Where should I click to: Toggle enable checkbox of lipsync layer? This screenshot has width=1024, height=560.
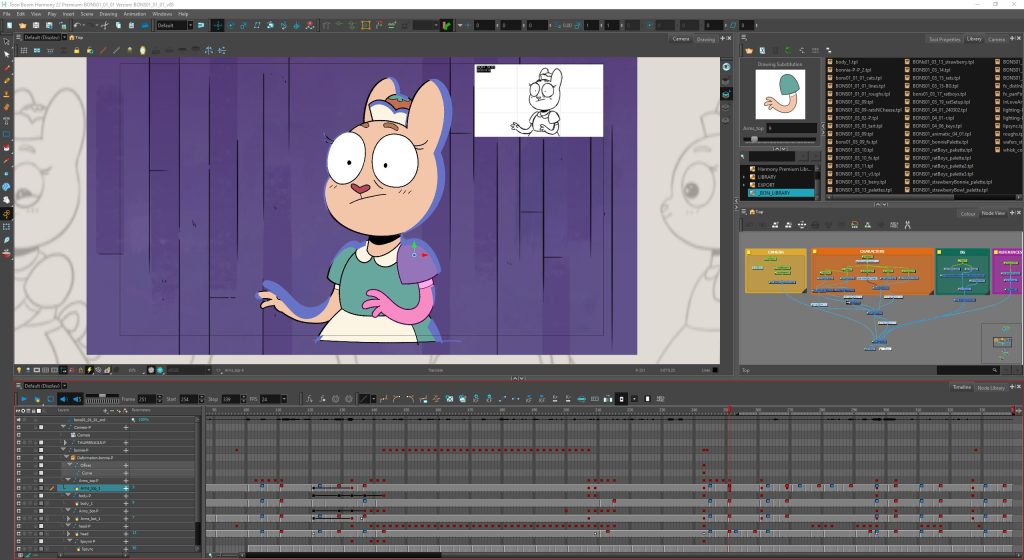18,549
